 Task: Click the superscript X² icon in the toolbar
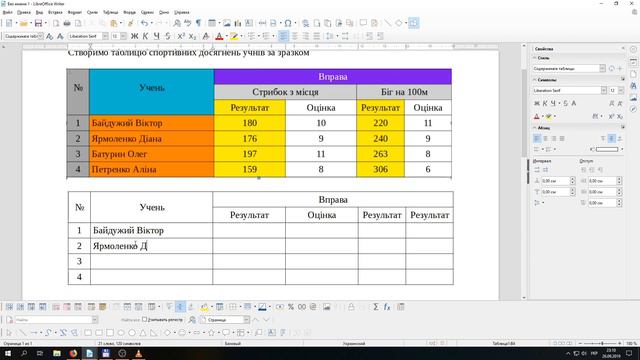pyautogui.click(x=181, y=36)
